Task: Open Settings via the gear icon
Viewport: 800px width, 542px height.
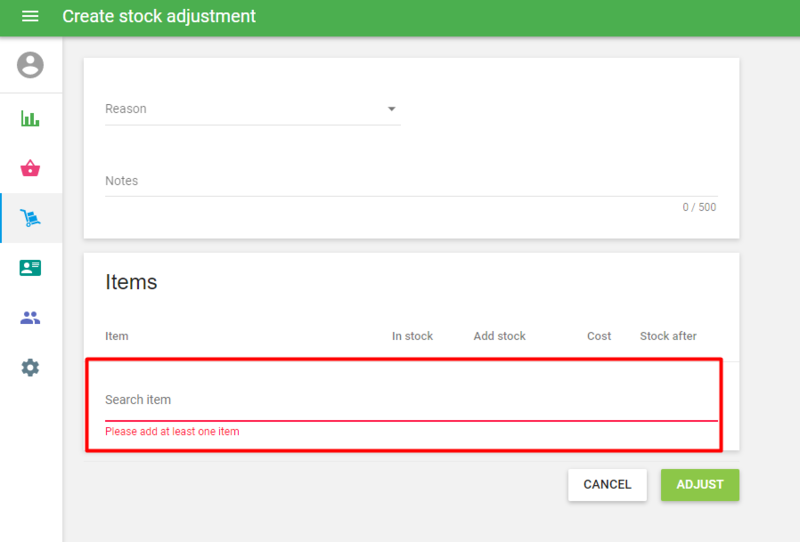Action: [x=30, y=368]
